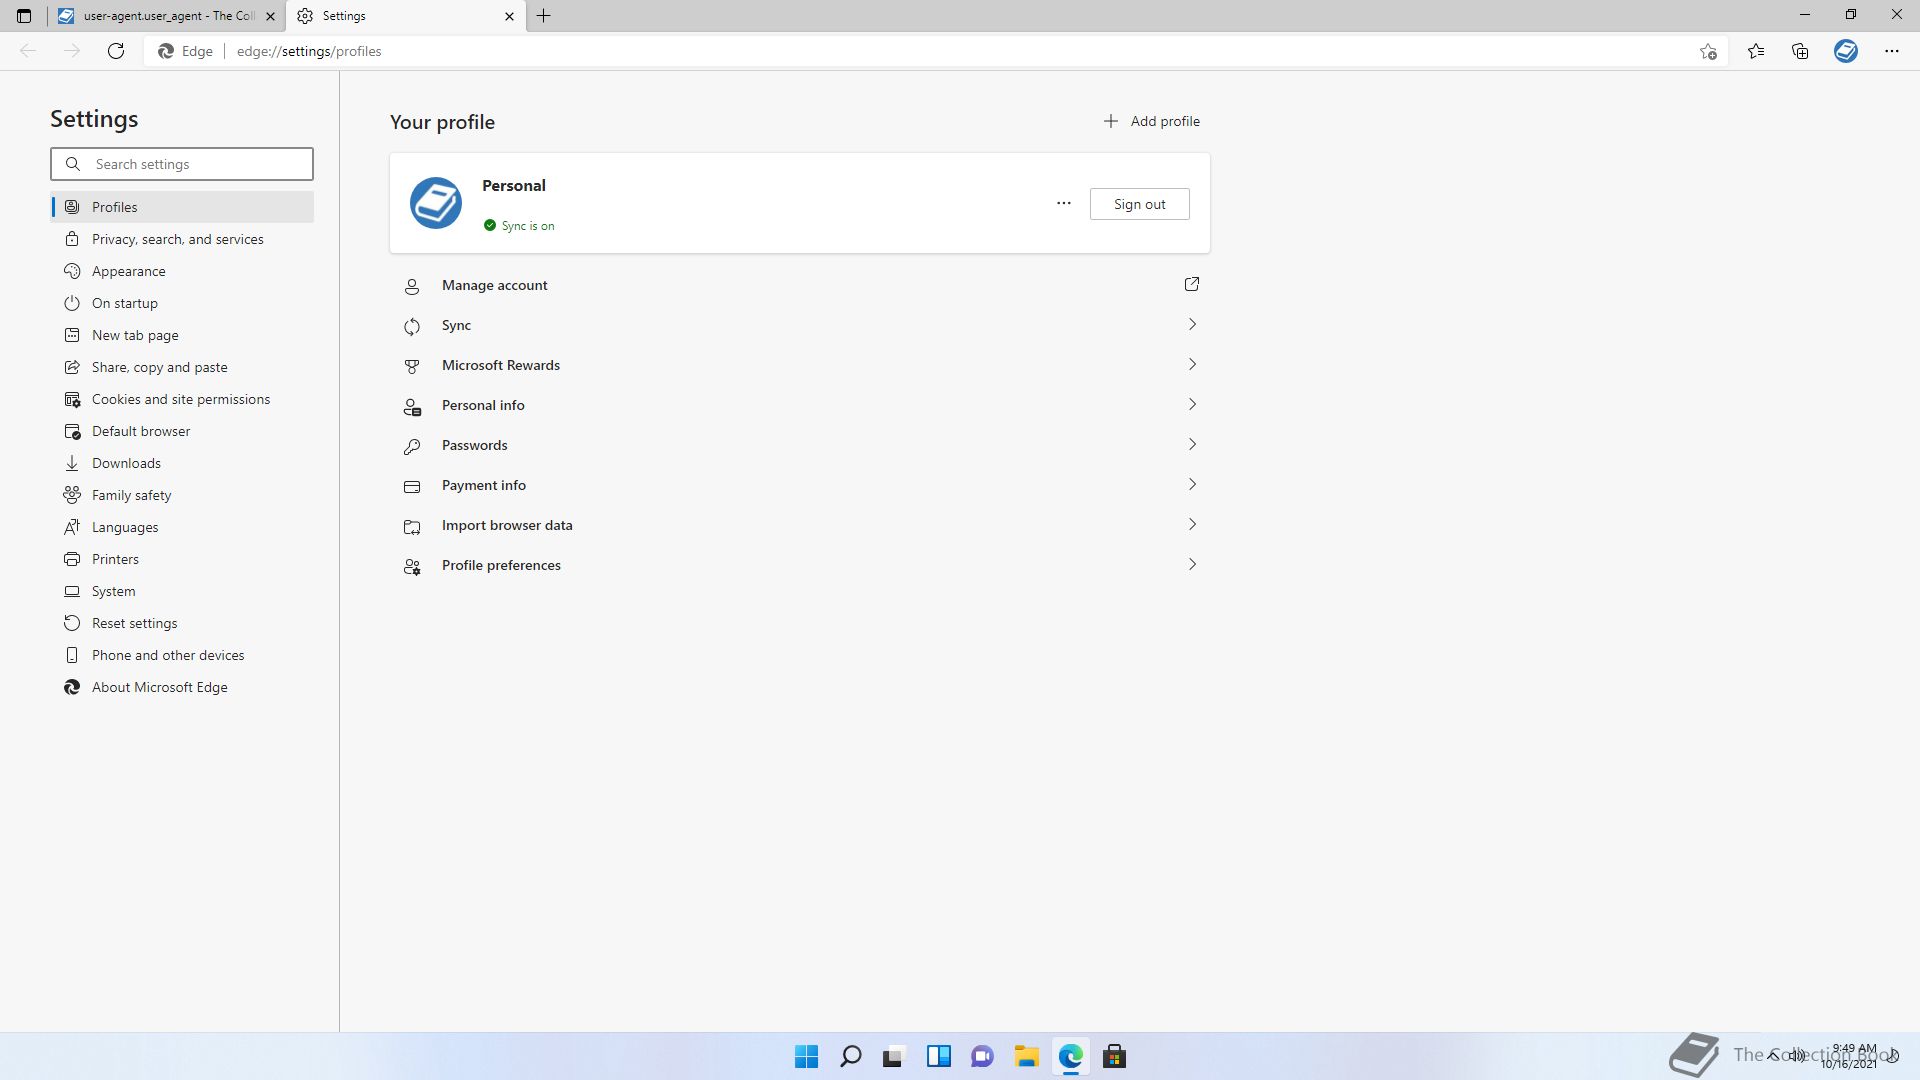
Task: Open Appearance settings
Action: click(182, 271)
